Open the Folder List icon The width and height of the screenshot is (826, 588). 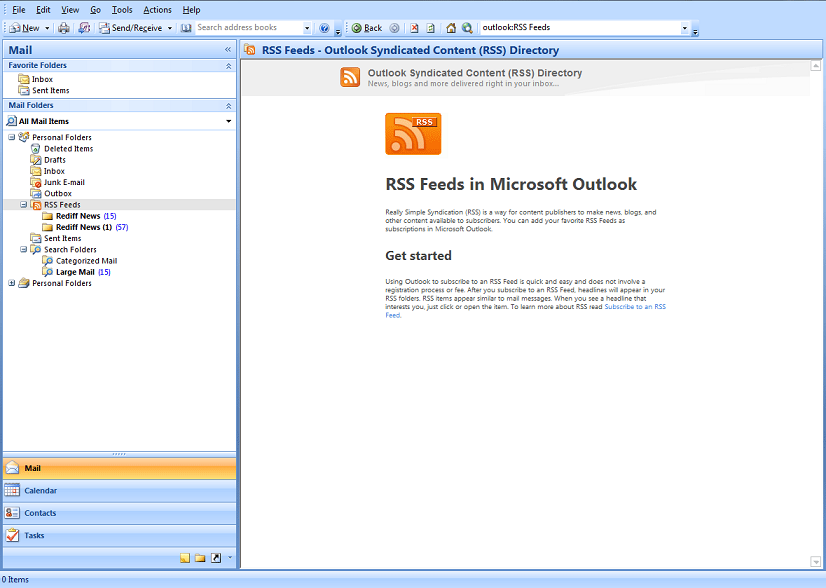click(202, 558)
